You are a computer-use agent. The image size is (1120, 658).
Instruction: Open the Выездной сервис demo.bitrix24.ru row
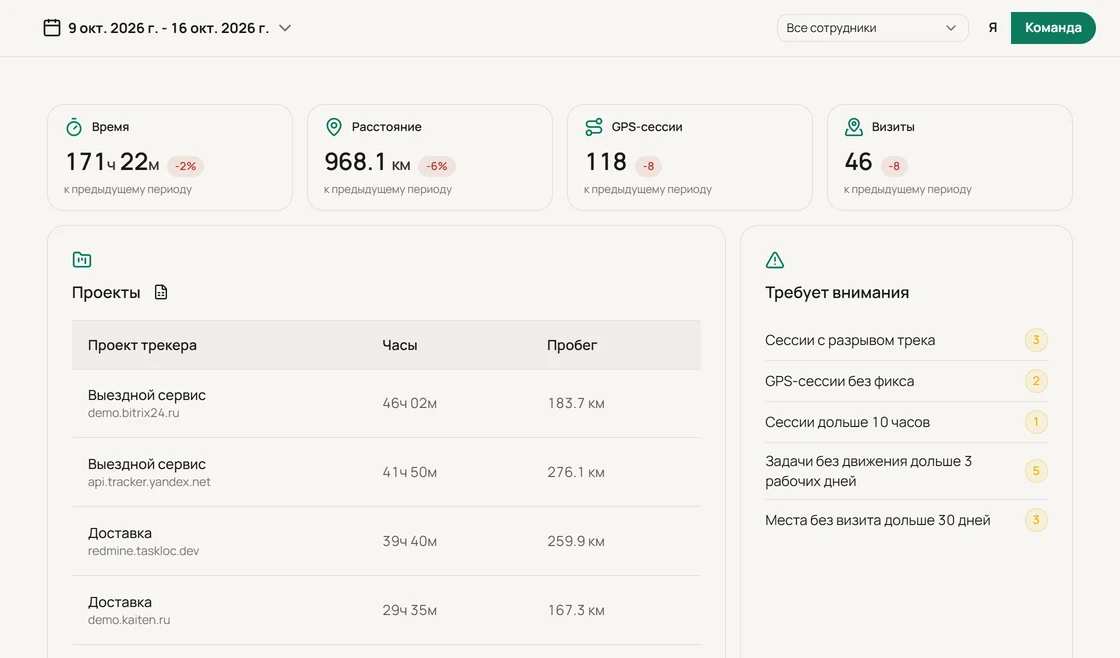[386, 404]
